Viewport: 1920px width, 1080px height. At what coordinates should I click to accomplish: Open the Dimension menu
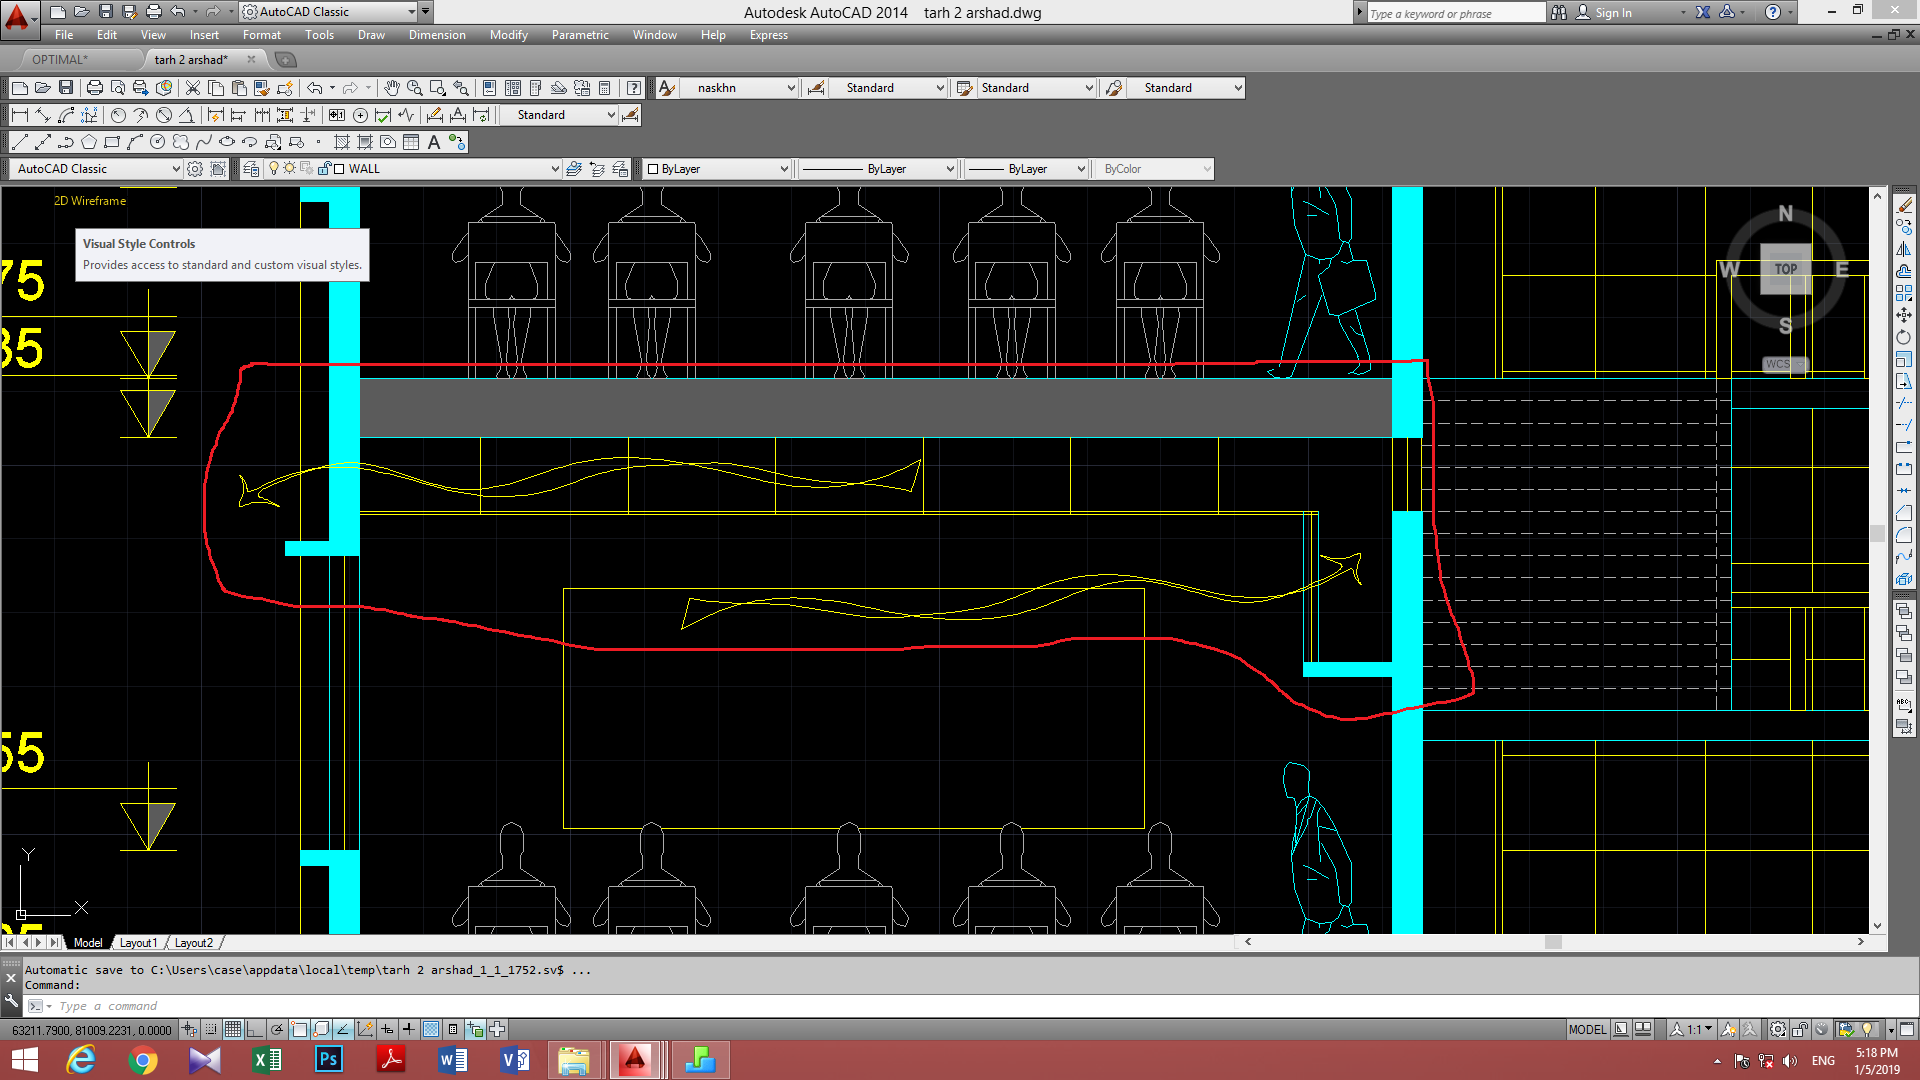437,35
